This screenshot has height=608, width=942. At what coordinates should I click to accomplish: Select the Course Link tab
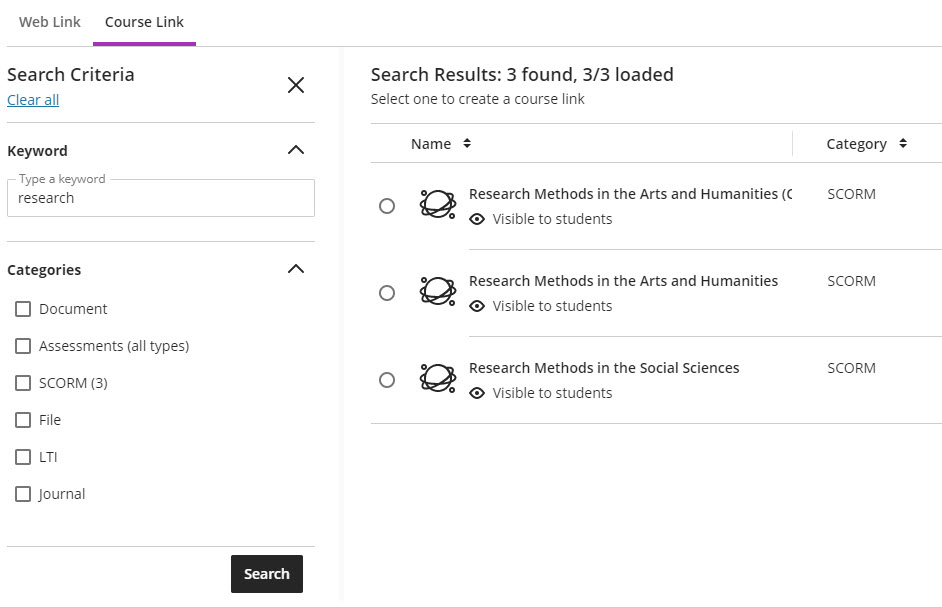[x=144, y=22]
